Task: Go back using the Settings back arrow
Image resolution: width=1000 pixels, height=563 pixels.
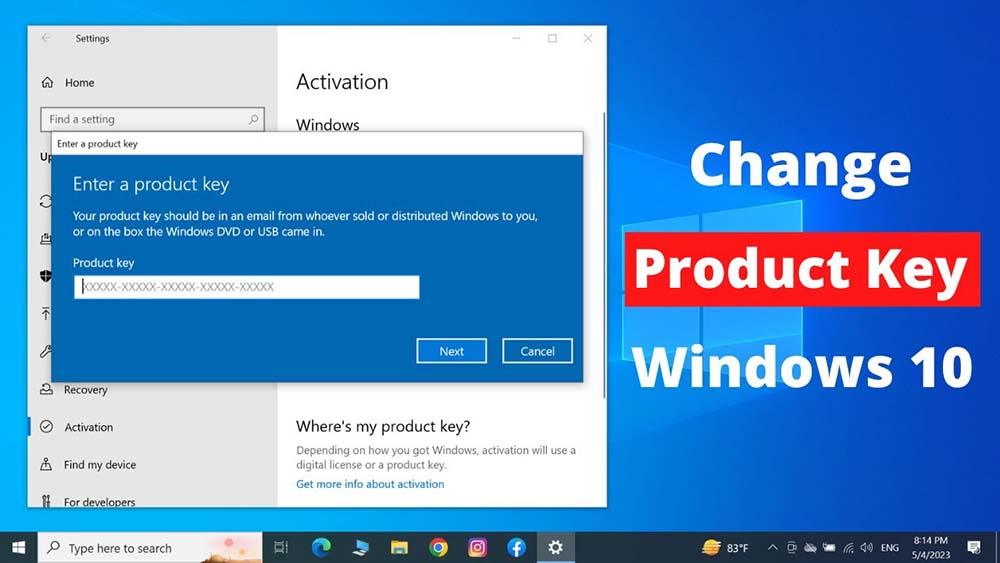Action: (46, 38)
